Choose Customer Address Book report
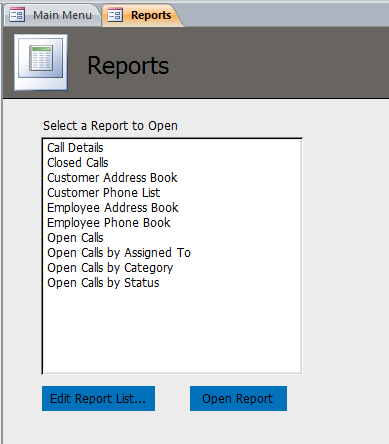Viewport: 389px width, 444px height. (172, 178)
